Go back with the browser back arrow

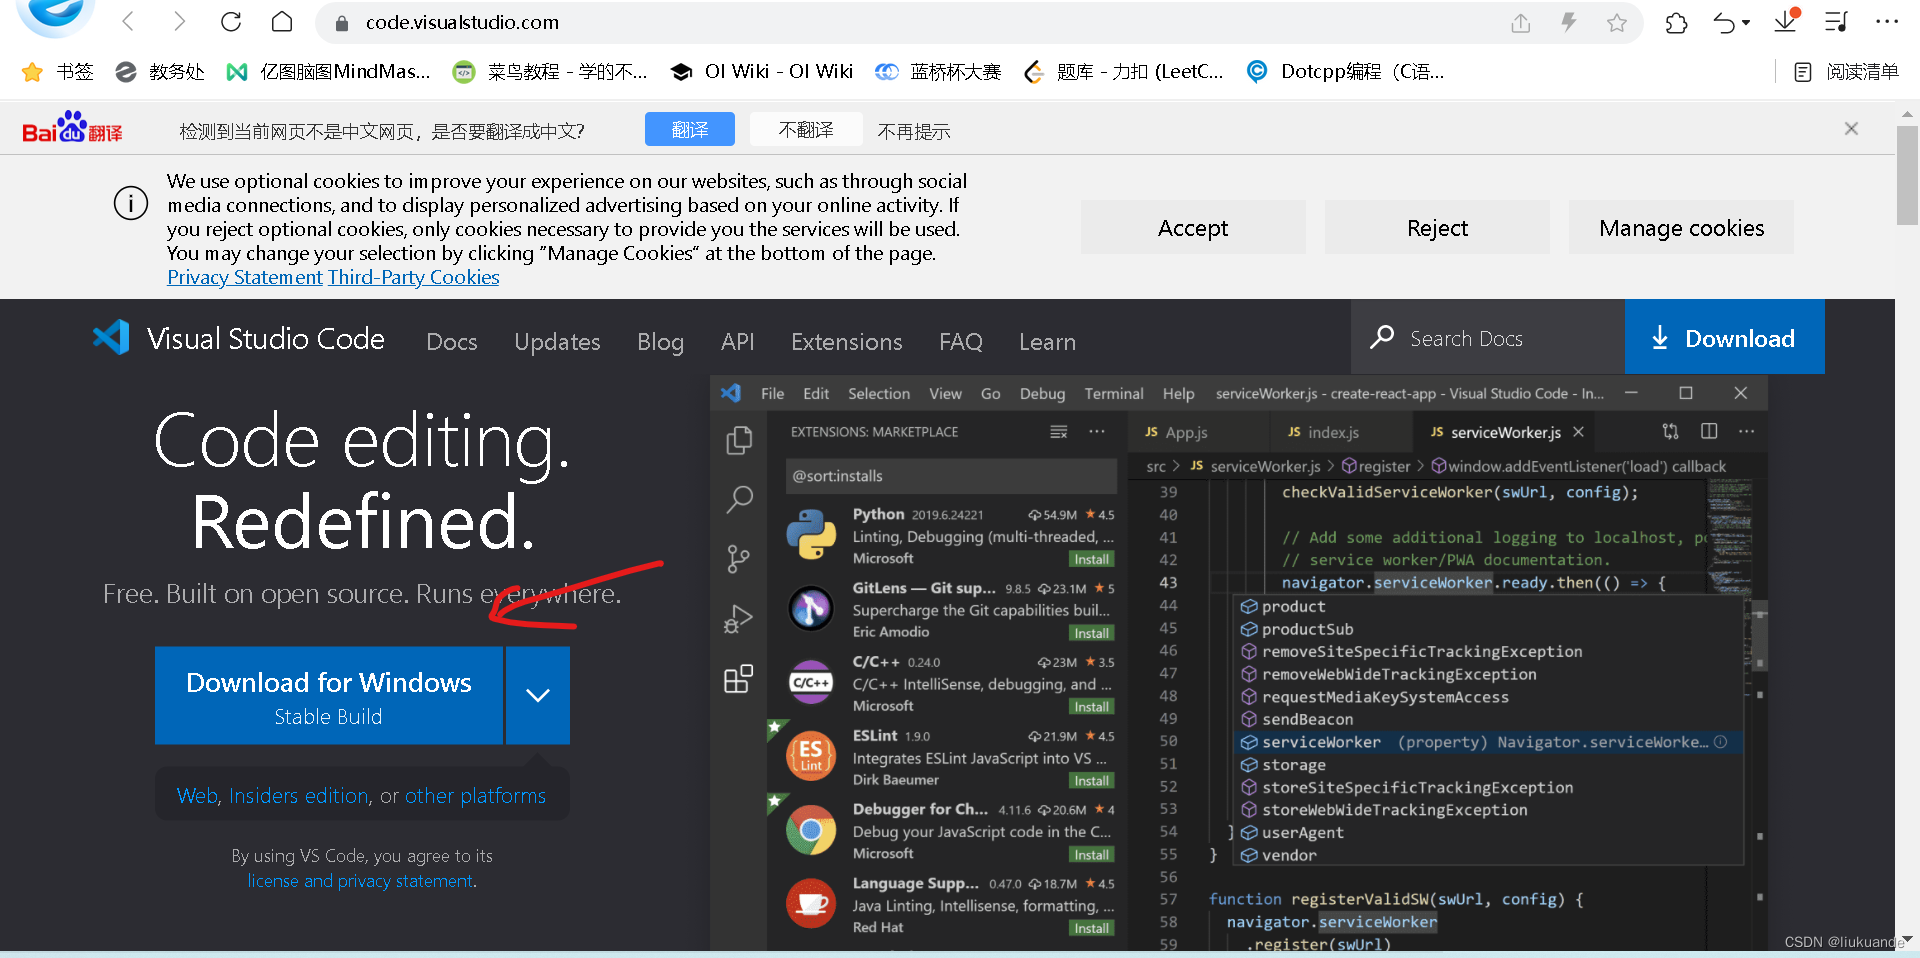coord(128,22)
